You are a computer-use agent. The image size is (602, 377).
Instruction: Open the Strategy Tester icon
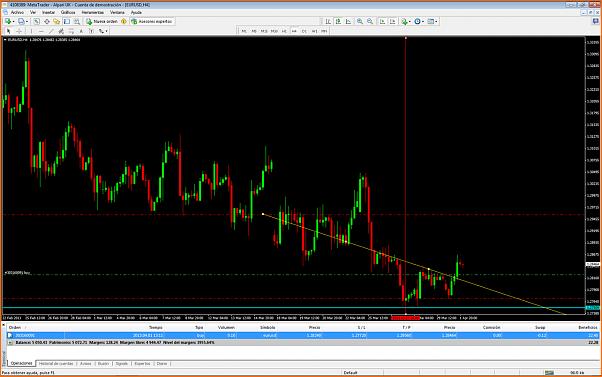(x=77, y=21)
